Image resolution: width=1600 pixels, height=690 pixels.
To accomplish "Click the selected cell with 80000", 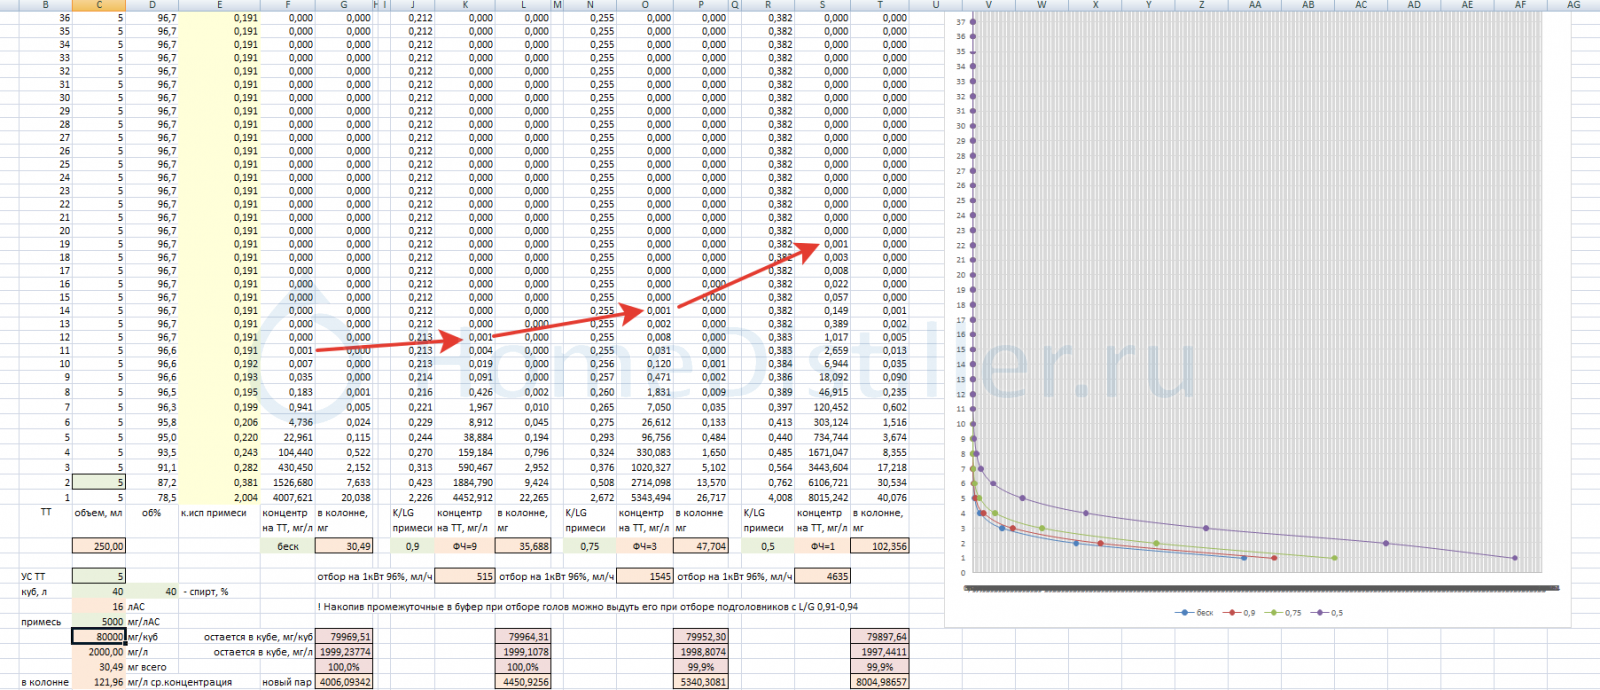I will pos(99,636).
